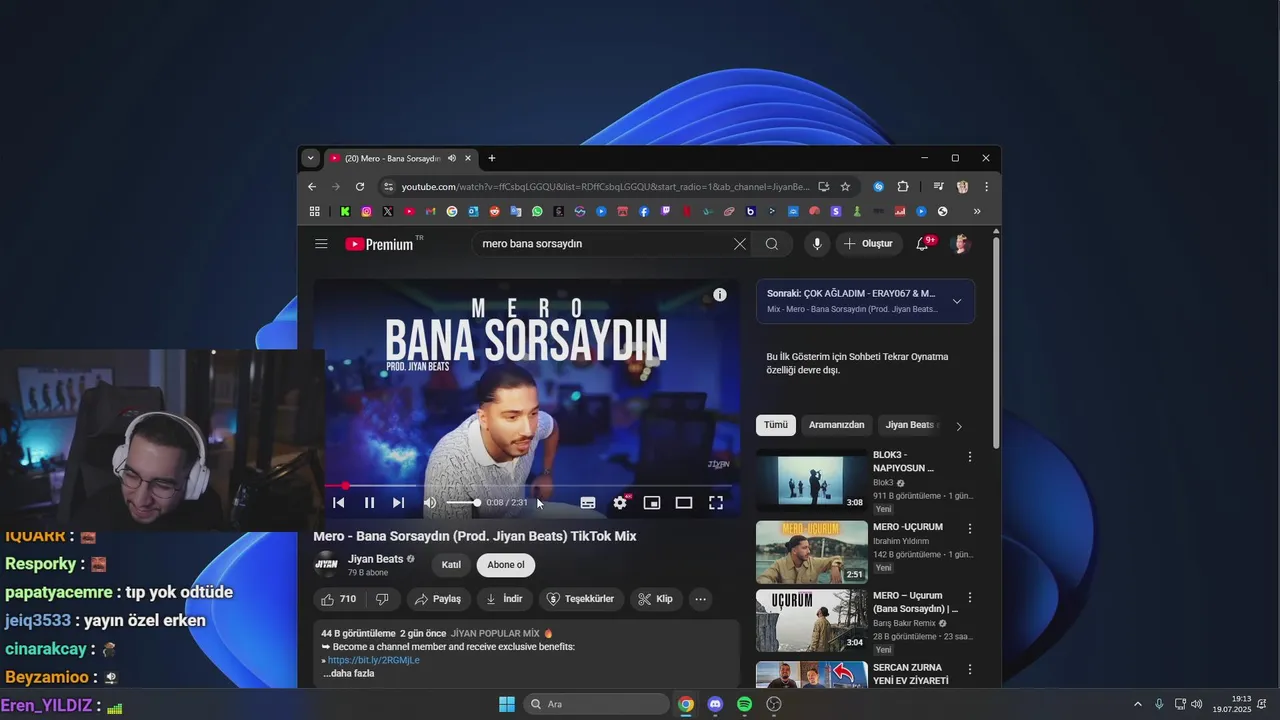
Task: Mute tab via speaker icon
Action: coord(452,158)
